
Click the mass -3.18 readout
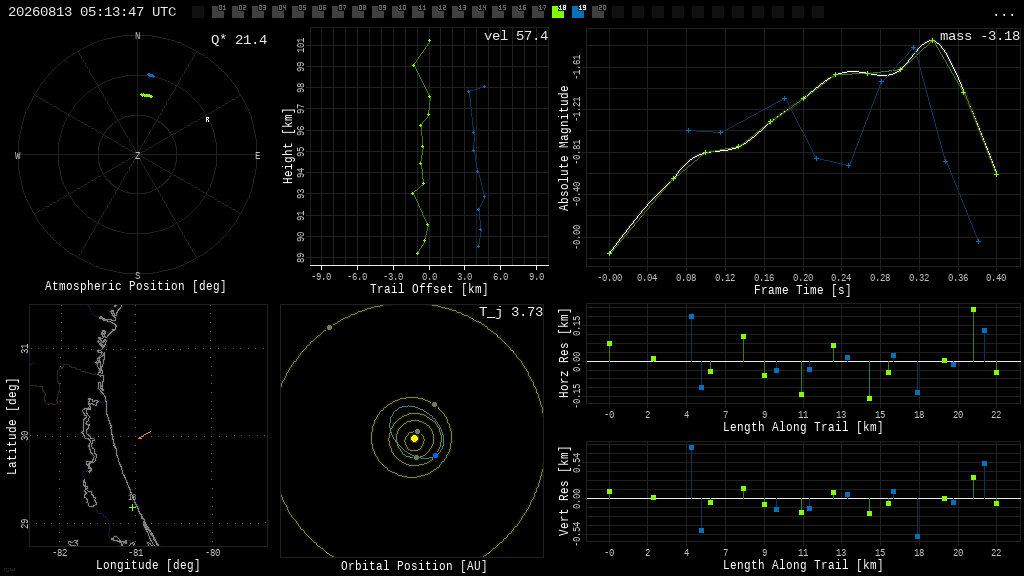(980, 36)
